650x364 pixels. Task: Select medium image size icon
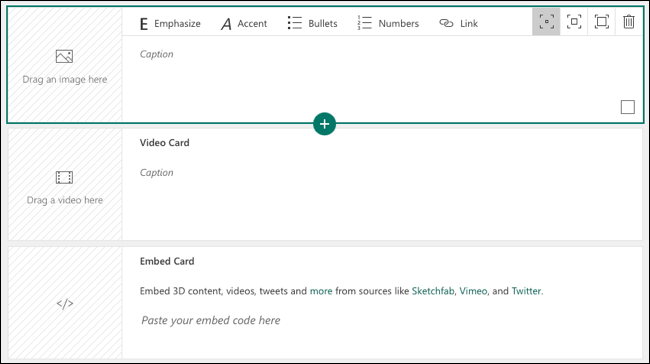(574, 22)
